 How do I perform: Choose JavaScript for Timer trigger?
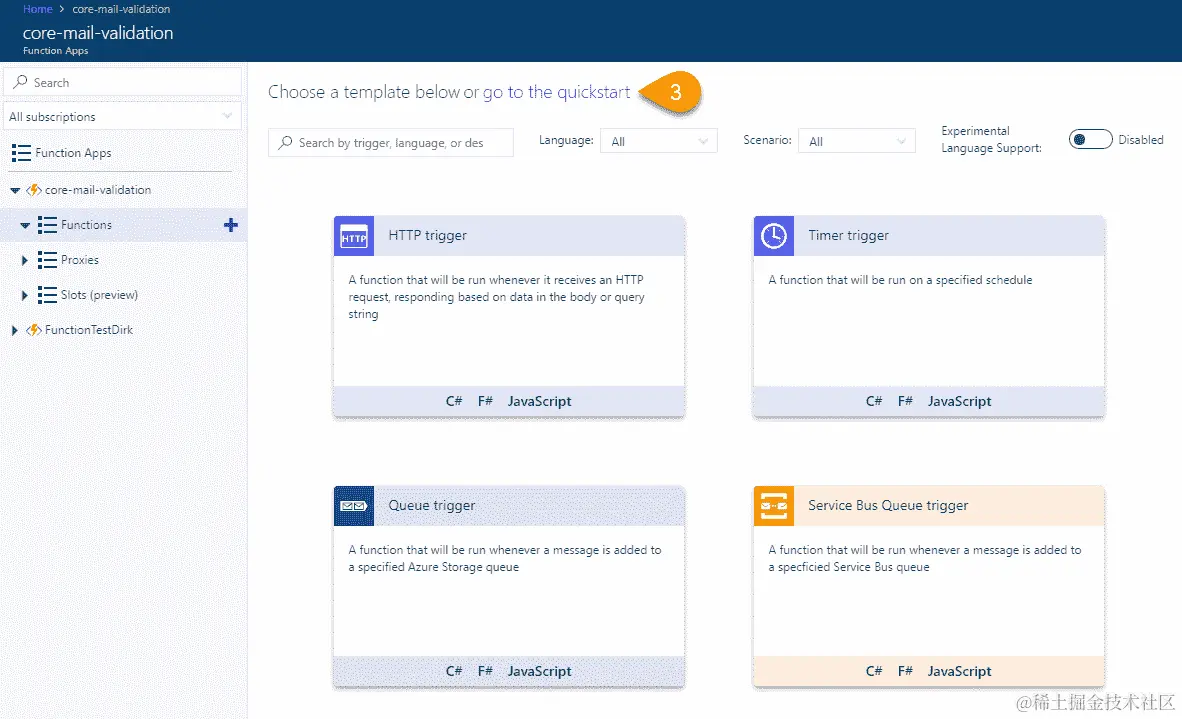pyautogui.click(x=960, y=402)
